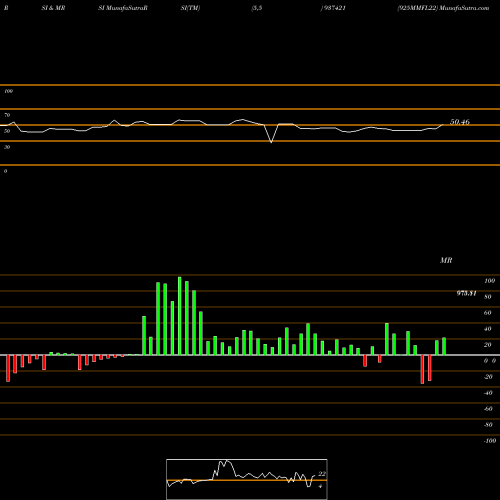
Task: Click the 937421 code in the header
Action: click(x=334, y=8)
